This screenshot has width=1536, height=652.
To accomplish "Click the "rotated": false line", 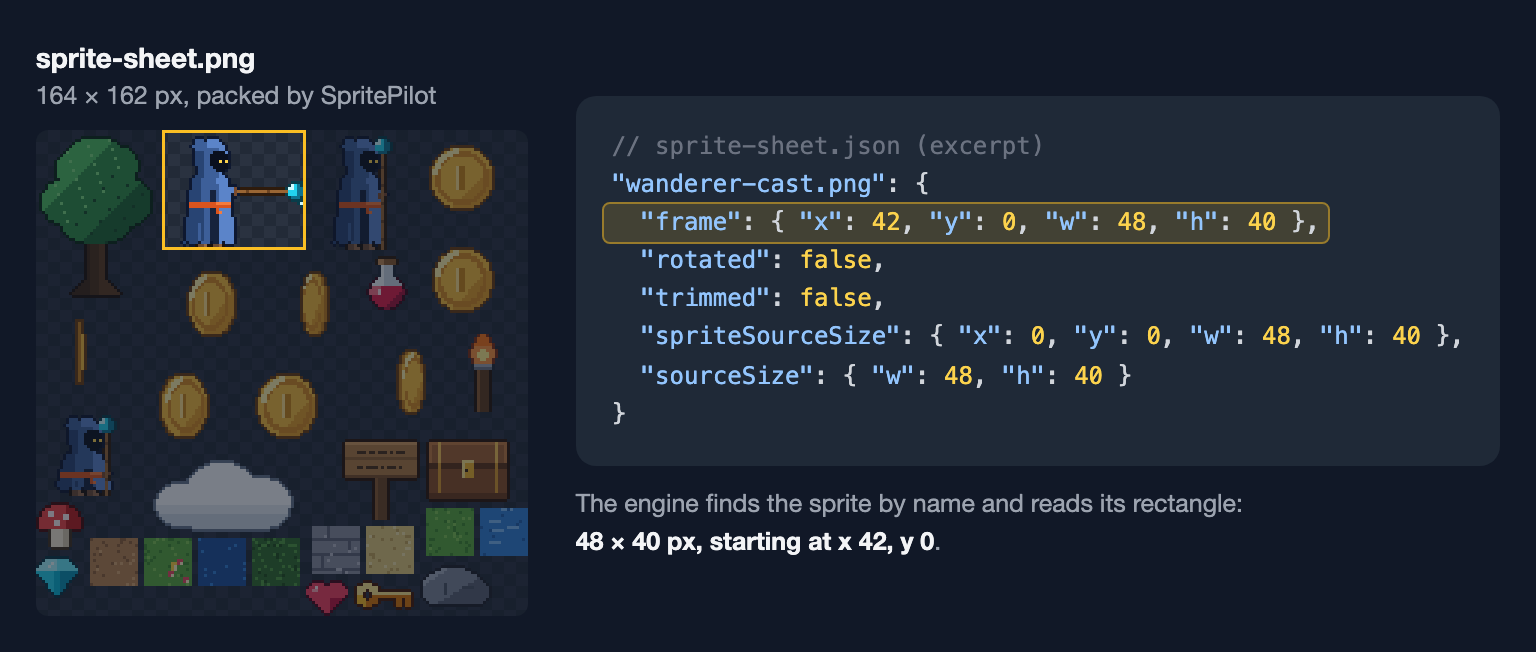I will pos(762,260).
